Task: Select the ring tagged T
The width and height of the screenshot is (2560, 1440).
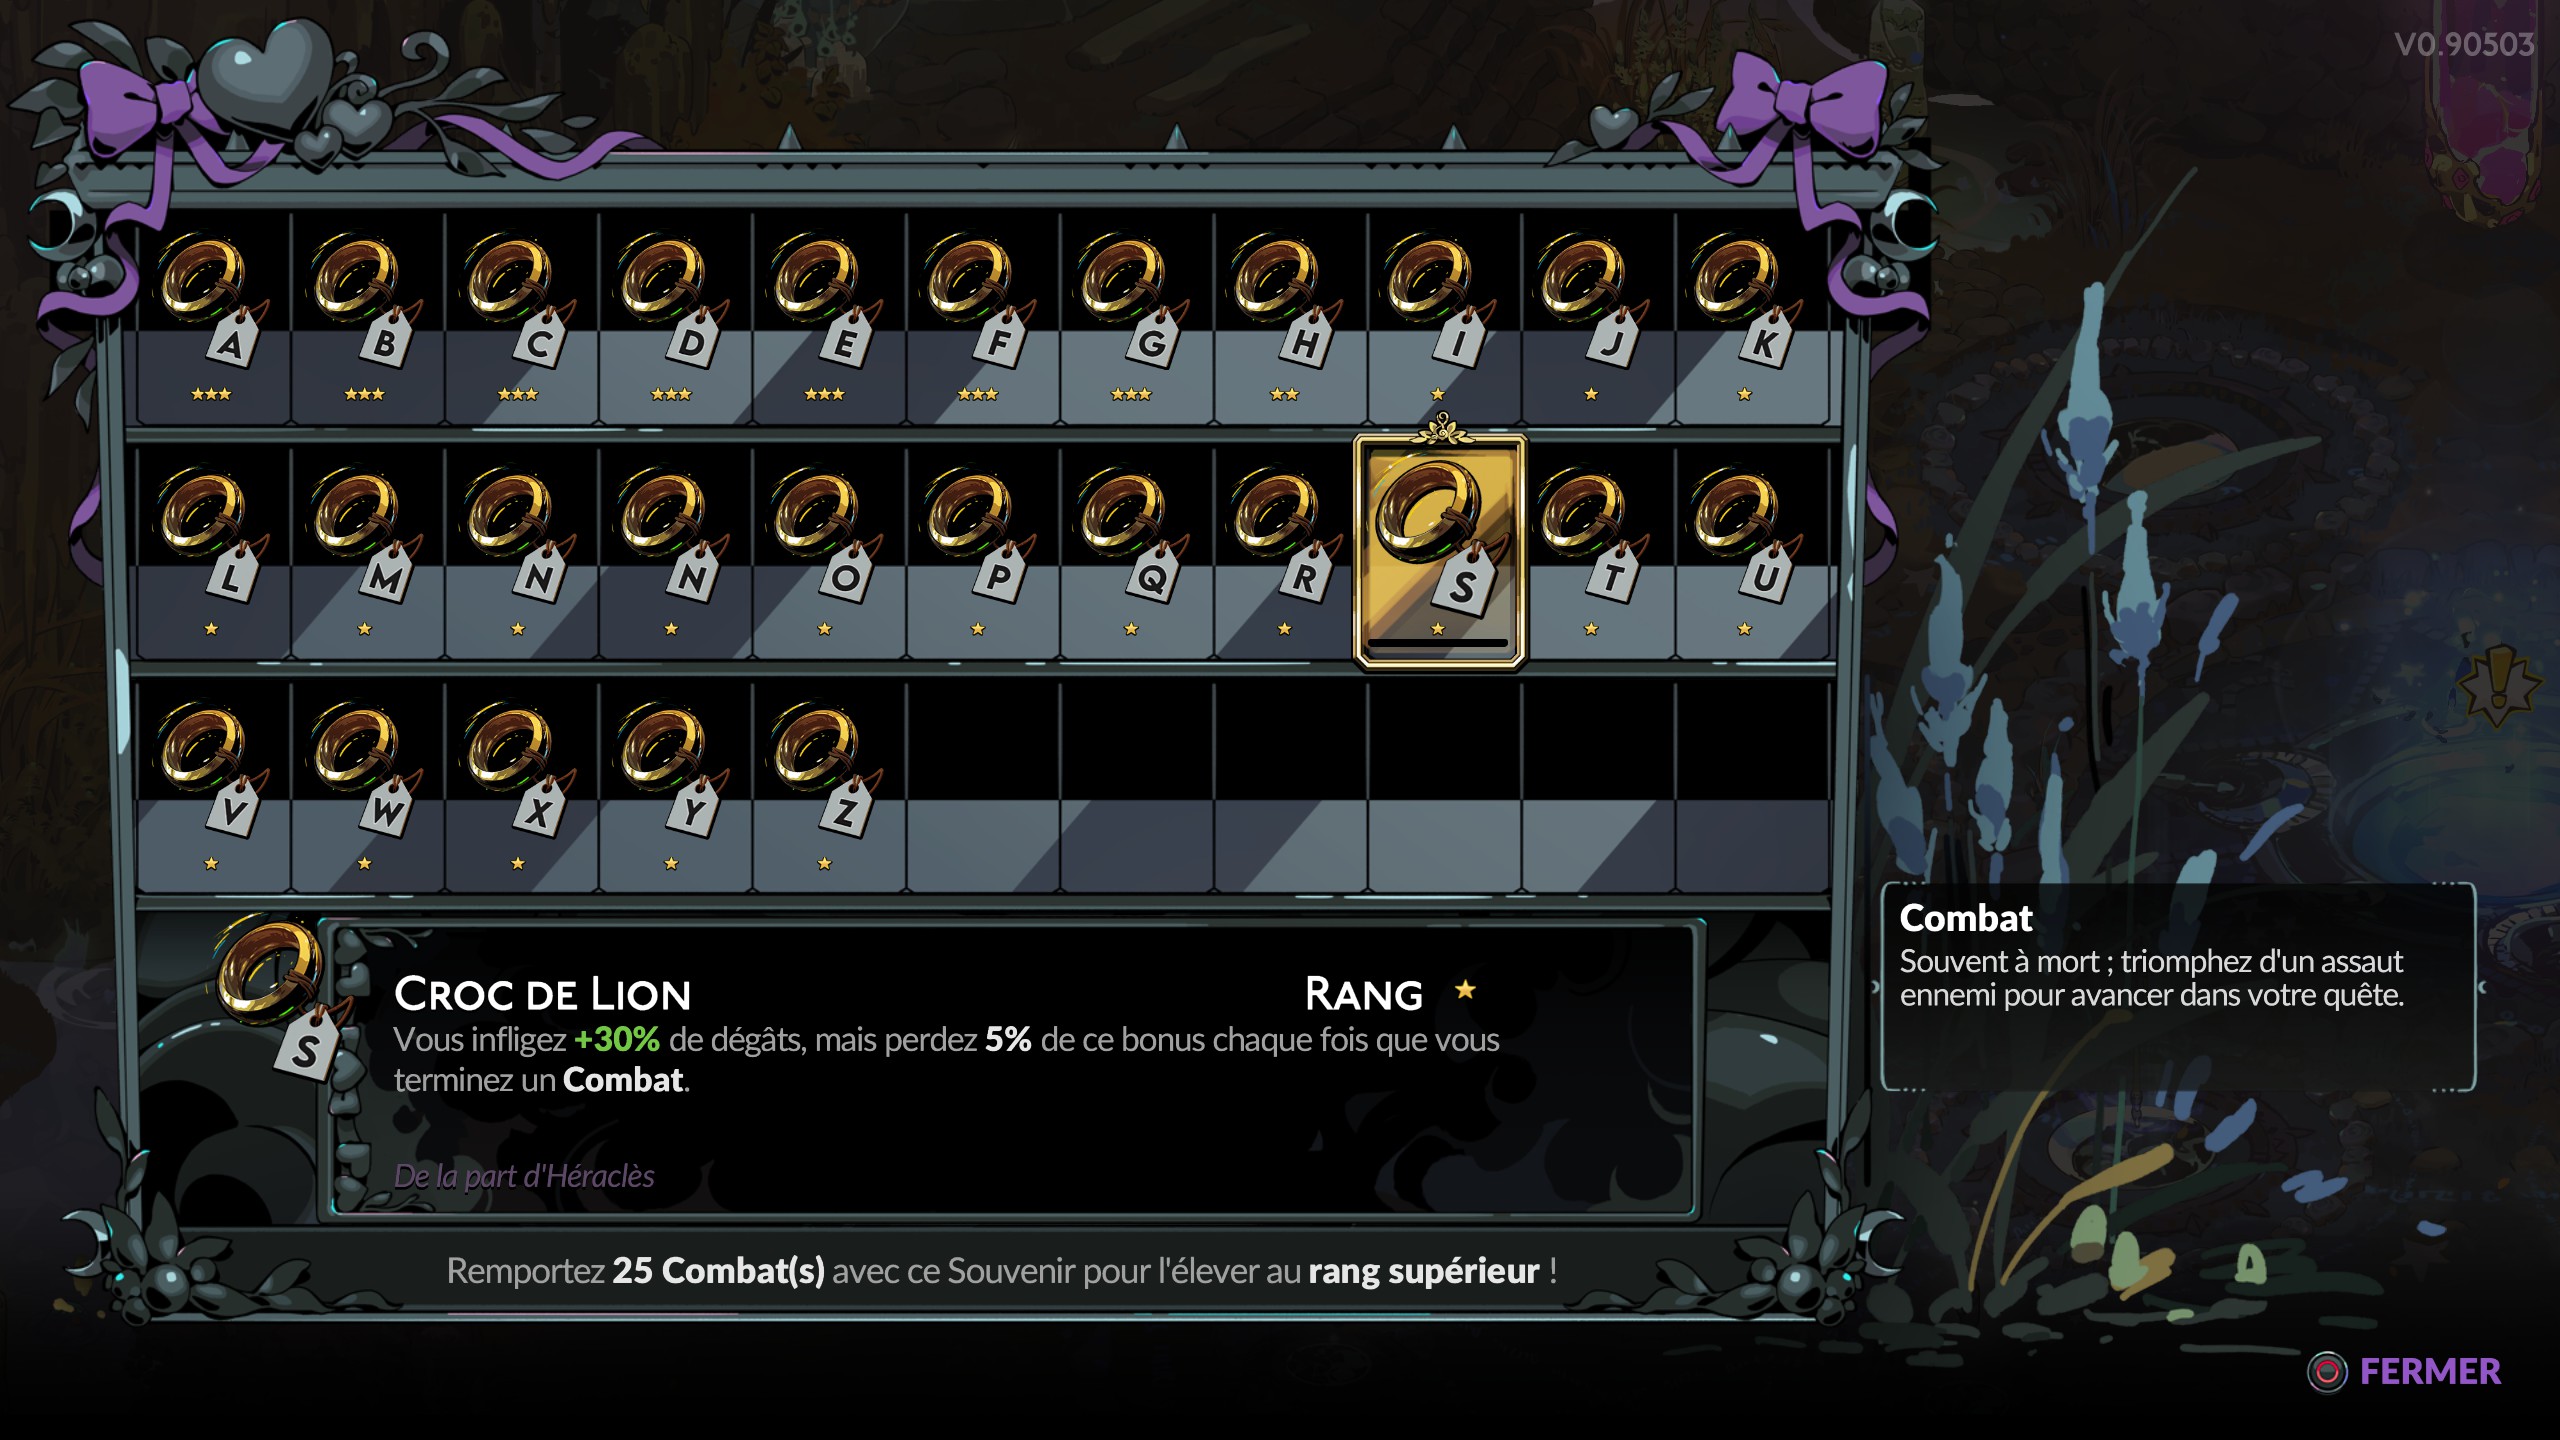Action: click(1594, 553)
